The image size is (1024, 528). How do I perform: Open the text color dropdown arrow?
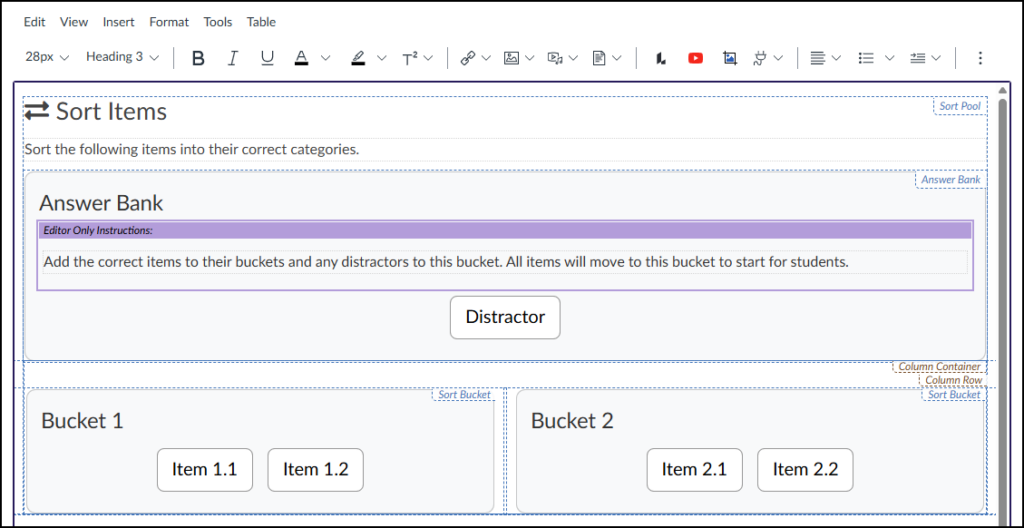click(325, 58)
